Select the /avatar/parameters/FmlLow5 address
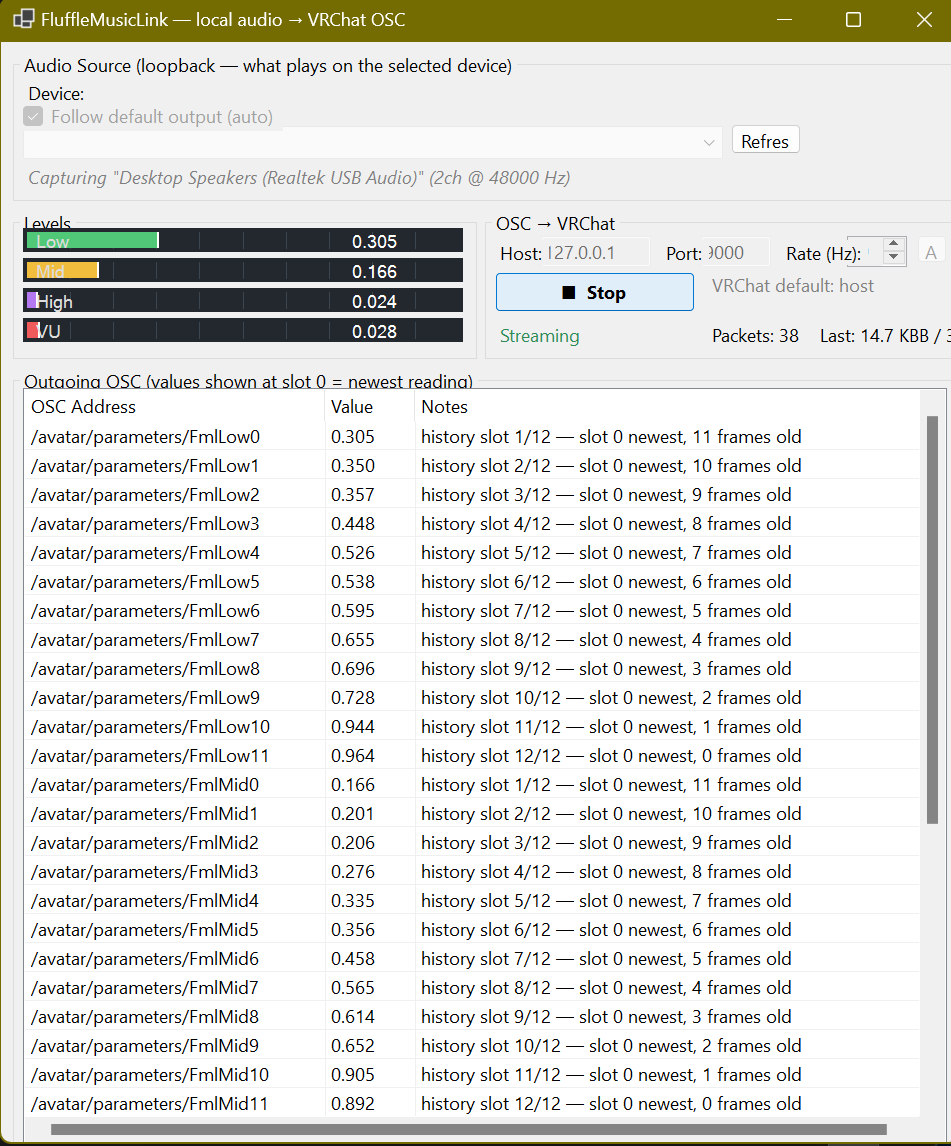Viewport: 951px width, 1146px height. (145, 582)
